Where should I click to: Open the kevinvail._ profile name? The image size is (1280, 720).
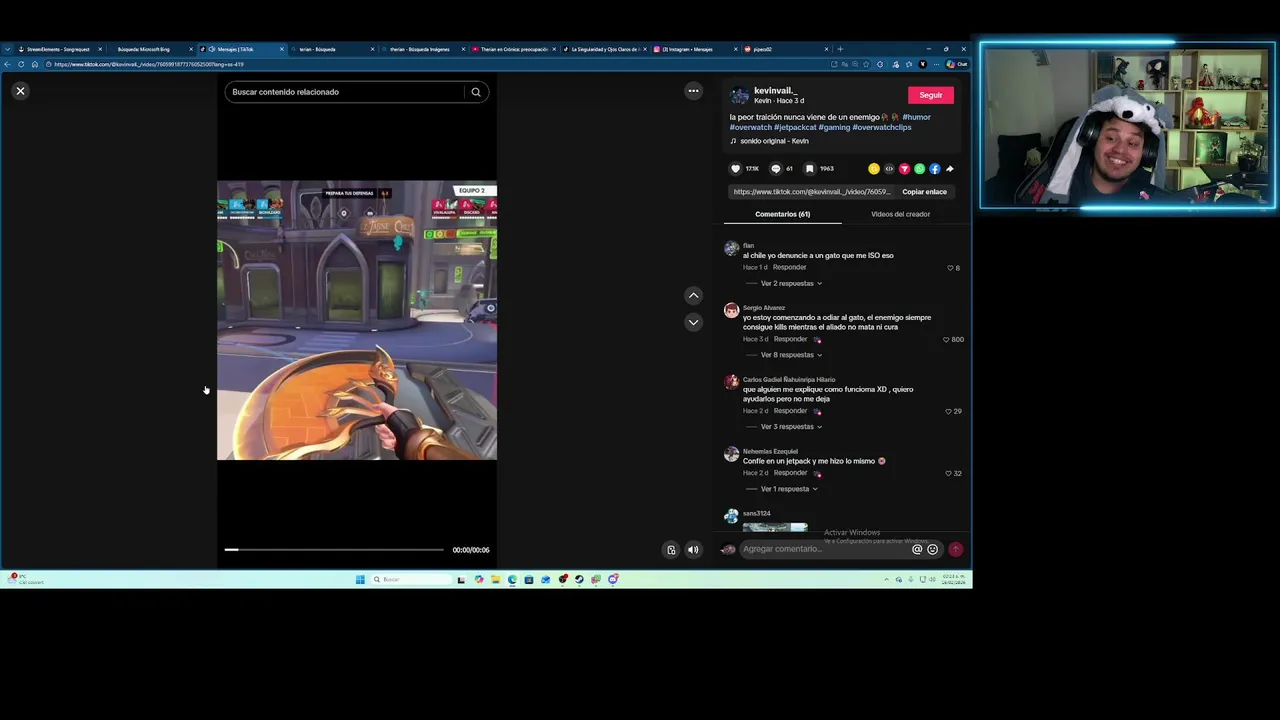775,91
